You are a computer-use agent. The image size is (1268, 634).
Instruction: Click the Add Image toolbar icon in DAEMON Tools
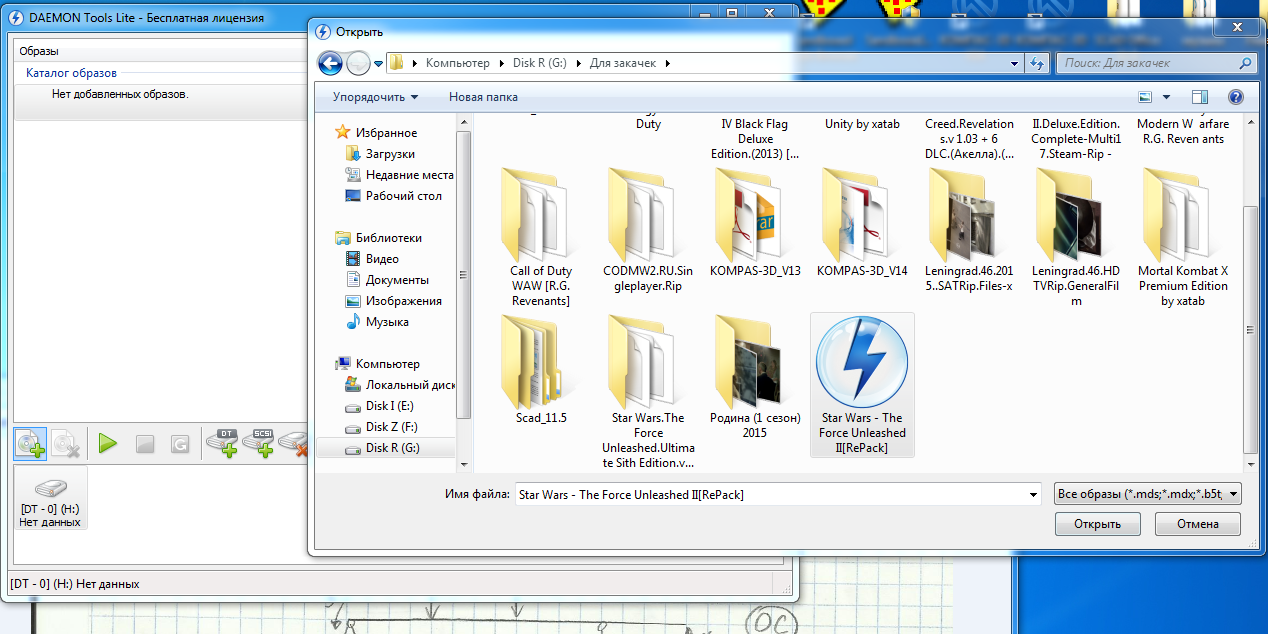[31, 444]
